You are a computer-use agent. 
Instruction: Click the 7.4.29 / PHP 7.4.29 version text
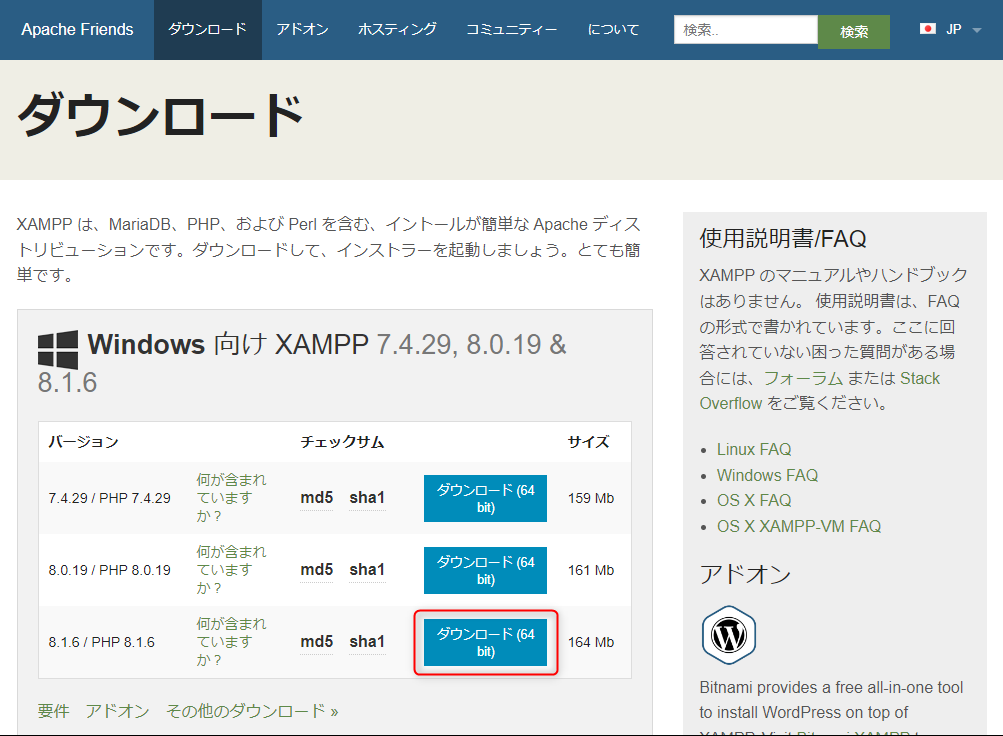[109, 498]
